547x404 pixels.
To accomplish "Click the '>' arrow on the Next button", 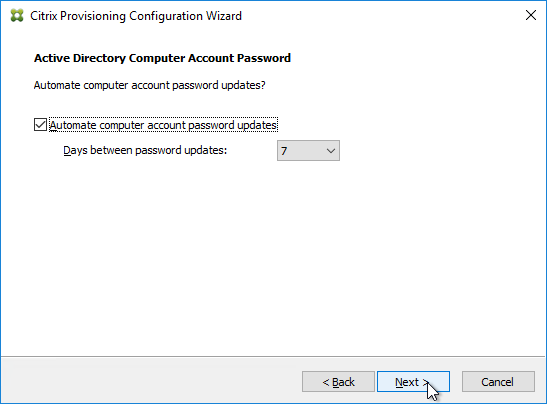I will click(x=426, y=382).
